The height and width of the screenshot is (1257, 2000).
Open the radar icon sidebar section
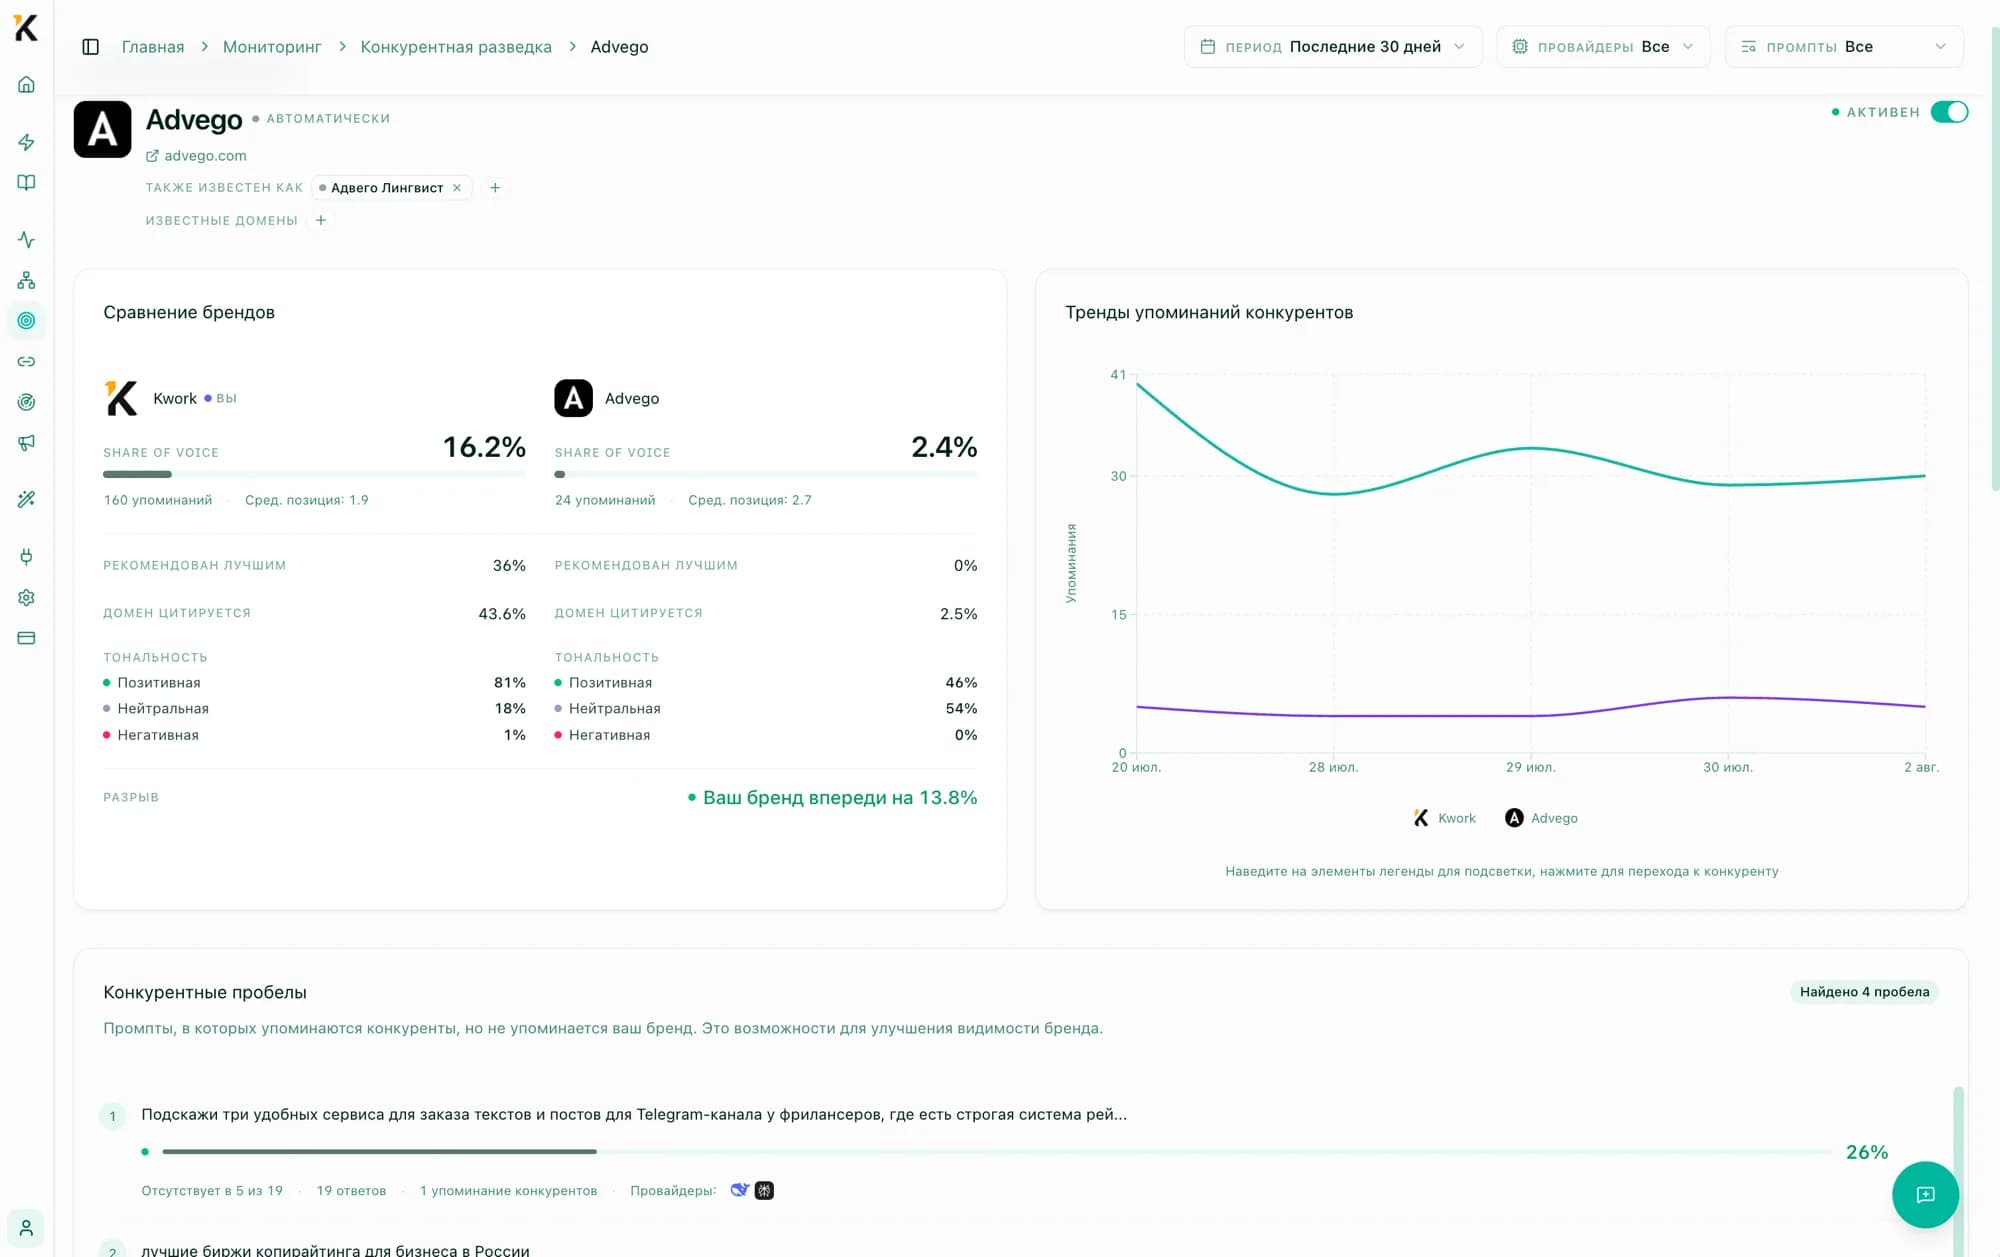click(x=27, y=402)
